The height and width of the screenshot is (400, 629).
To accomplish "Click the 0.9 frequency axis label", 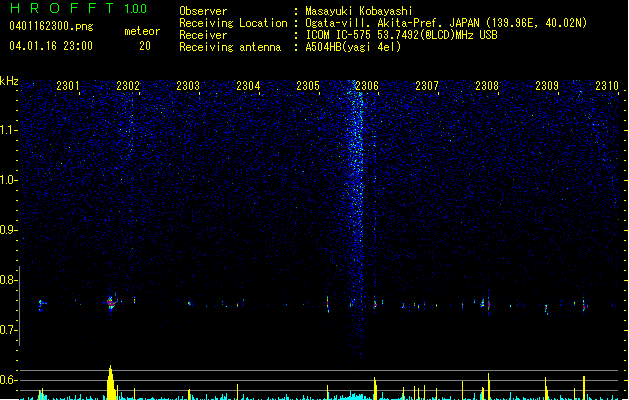I will [8, 230].
